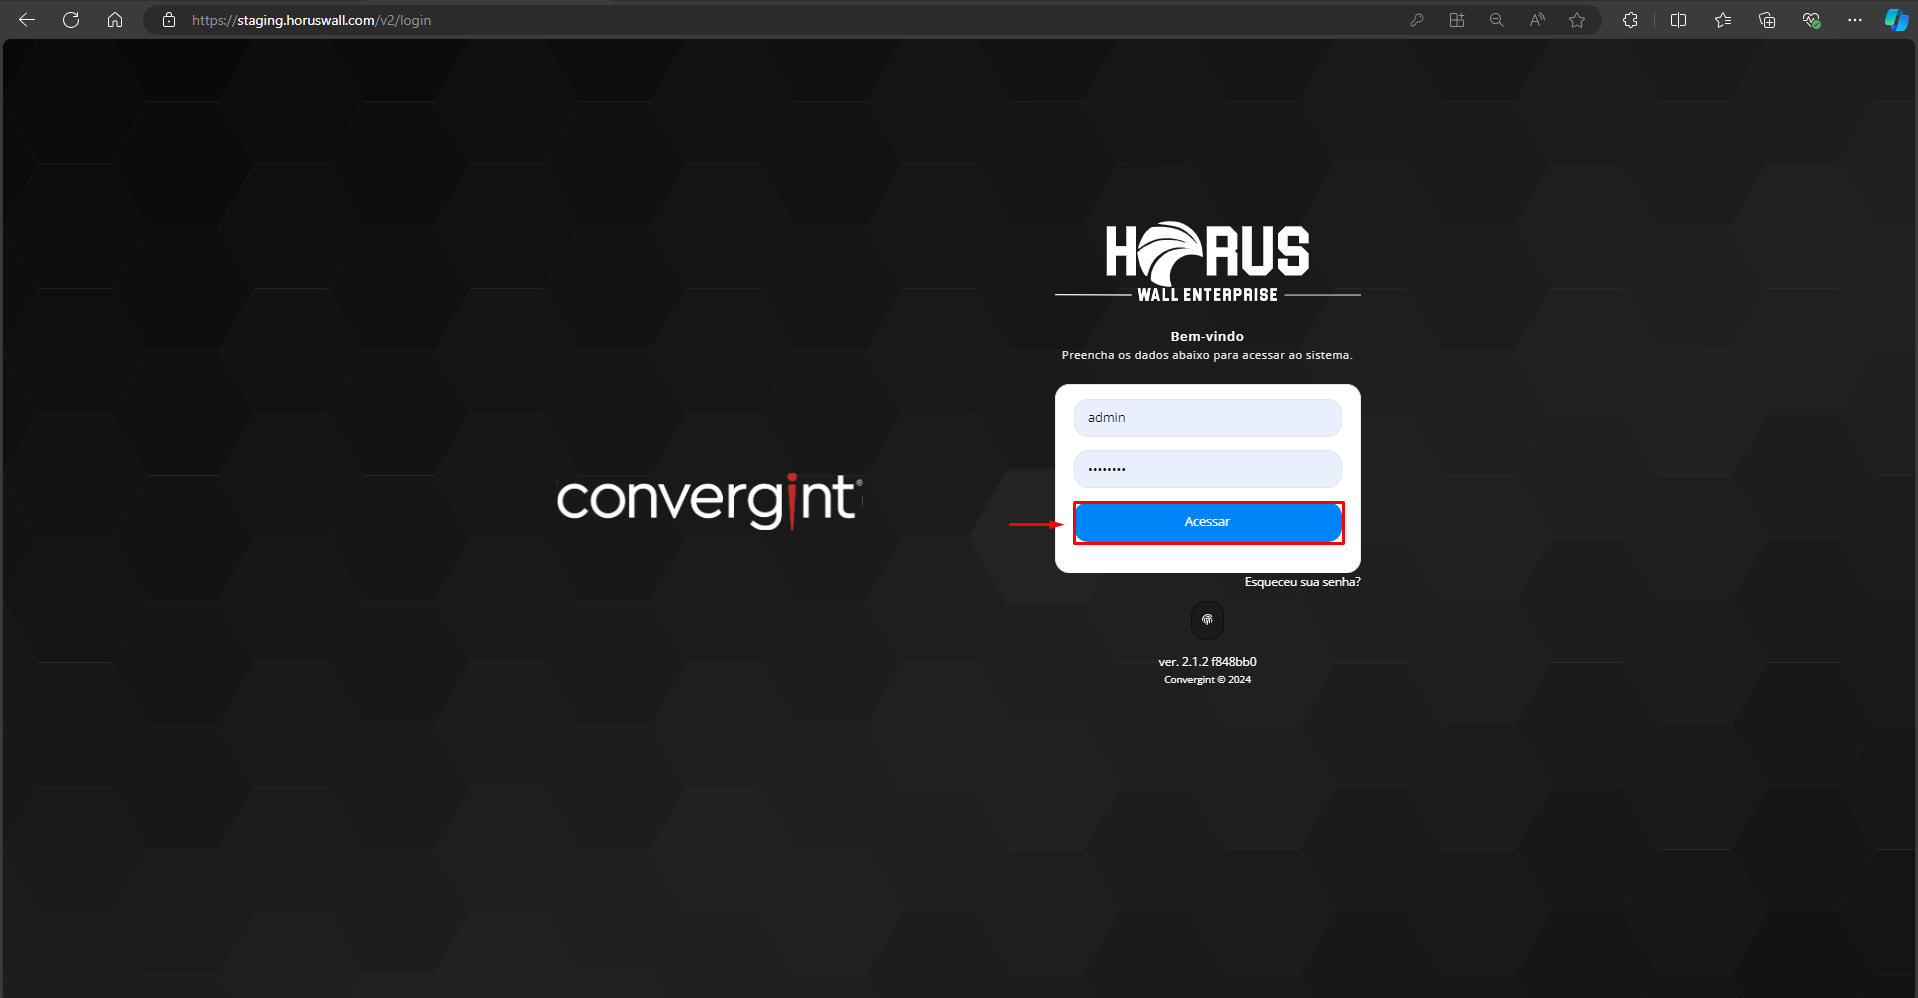Click the Acessar login button
Screen dimensions: 1918x998
pos(1207,521)
